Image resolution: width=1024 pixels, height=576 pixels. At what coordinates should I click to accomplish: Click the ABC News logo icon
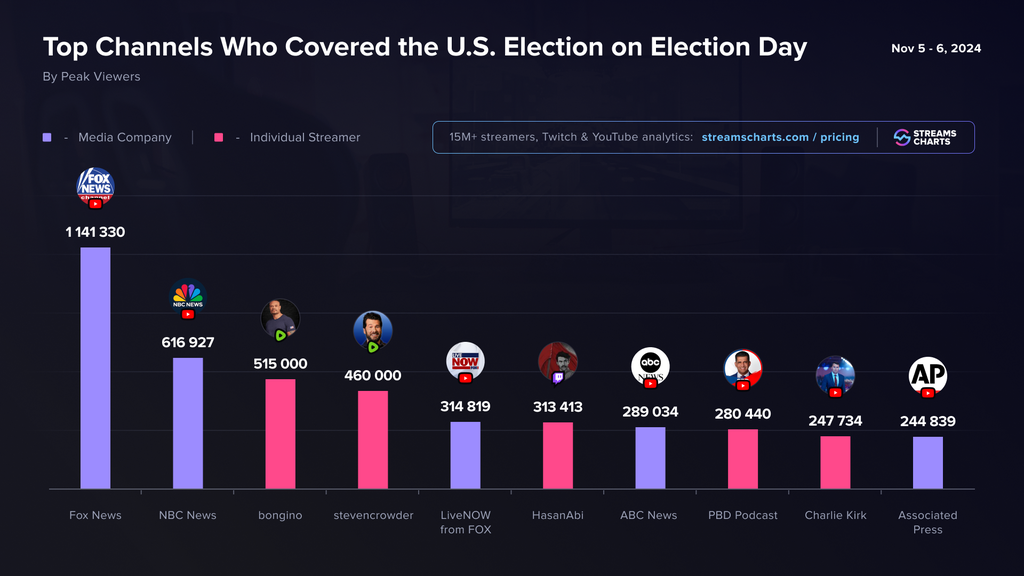(x=650, y=367)
